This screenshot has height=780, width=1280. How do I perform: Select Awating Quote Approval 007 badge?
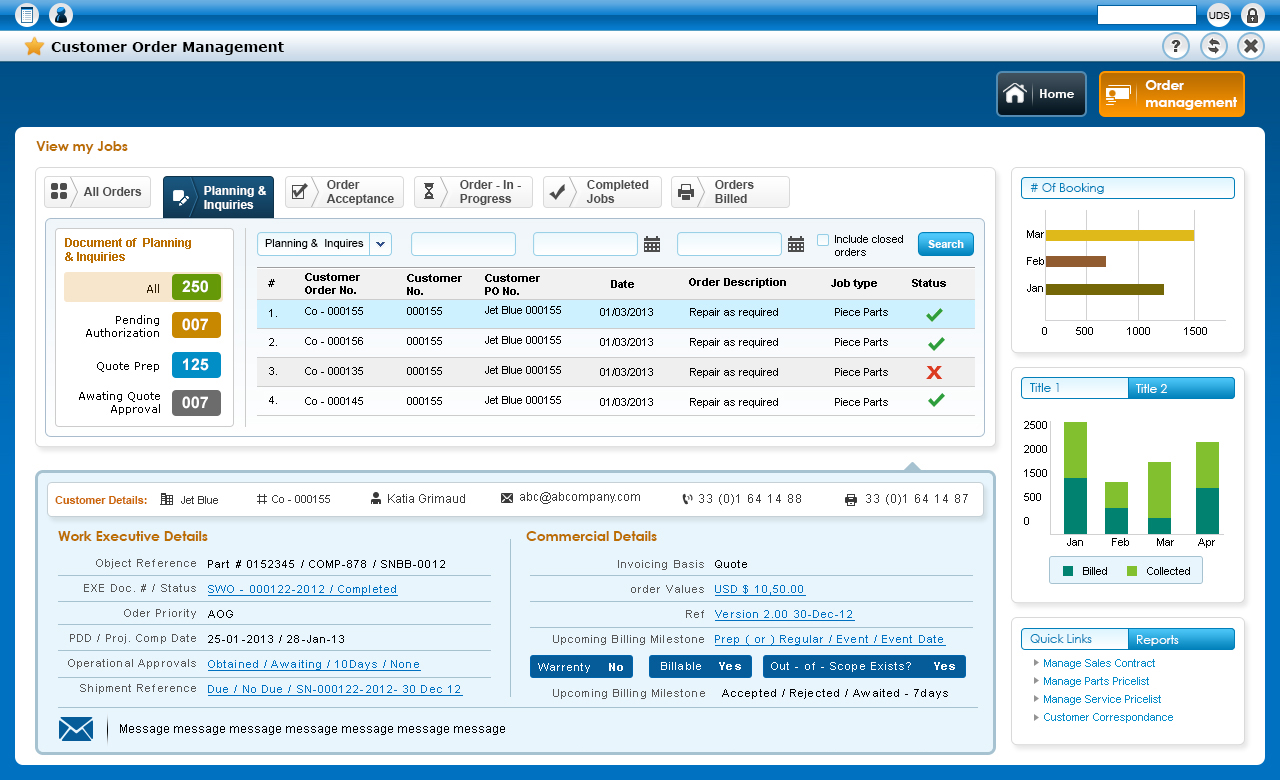(196, 403)
